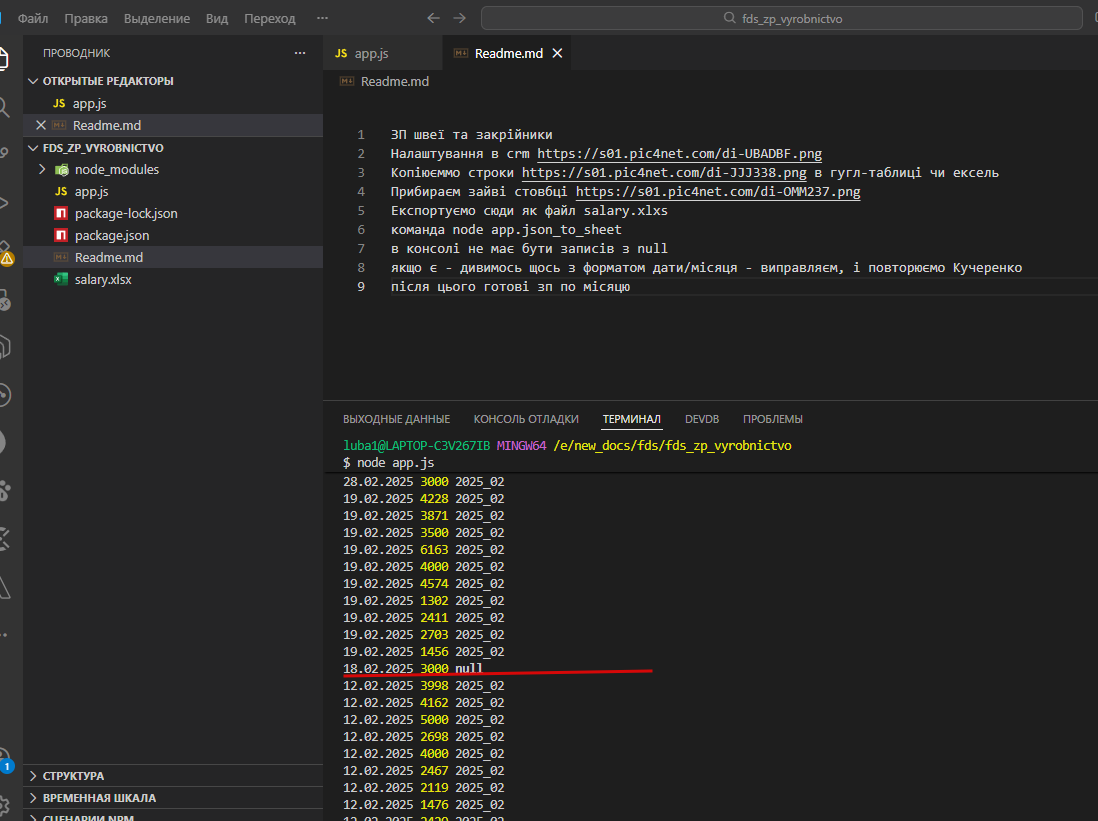Image resolution: width=1098 pixels, height=821 pixels.
Task: Click the navigate back arrow in title bar
Action: pyautogui.click(x=433, y=18)
